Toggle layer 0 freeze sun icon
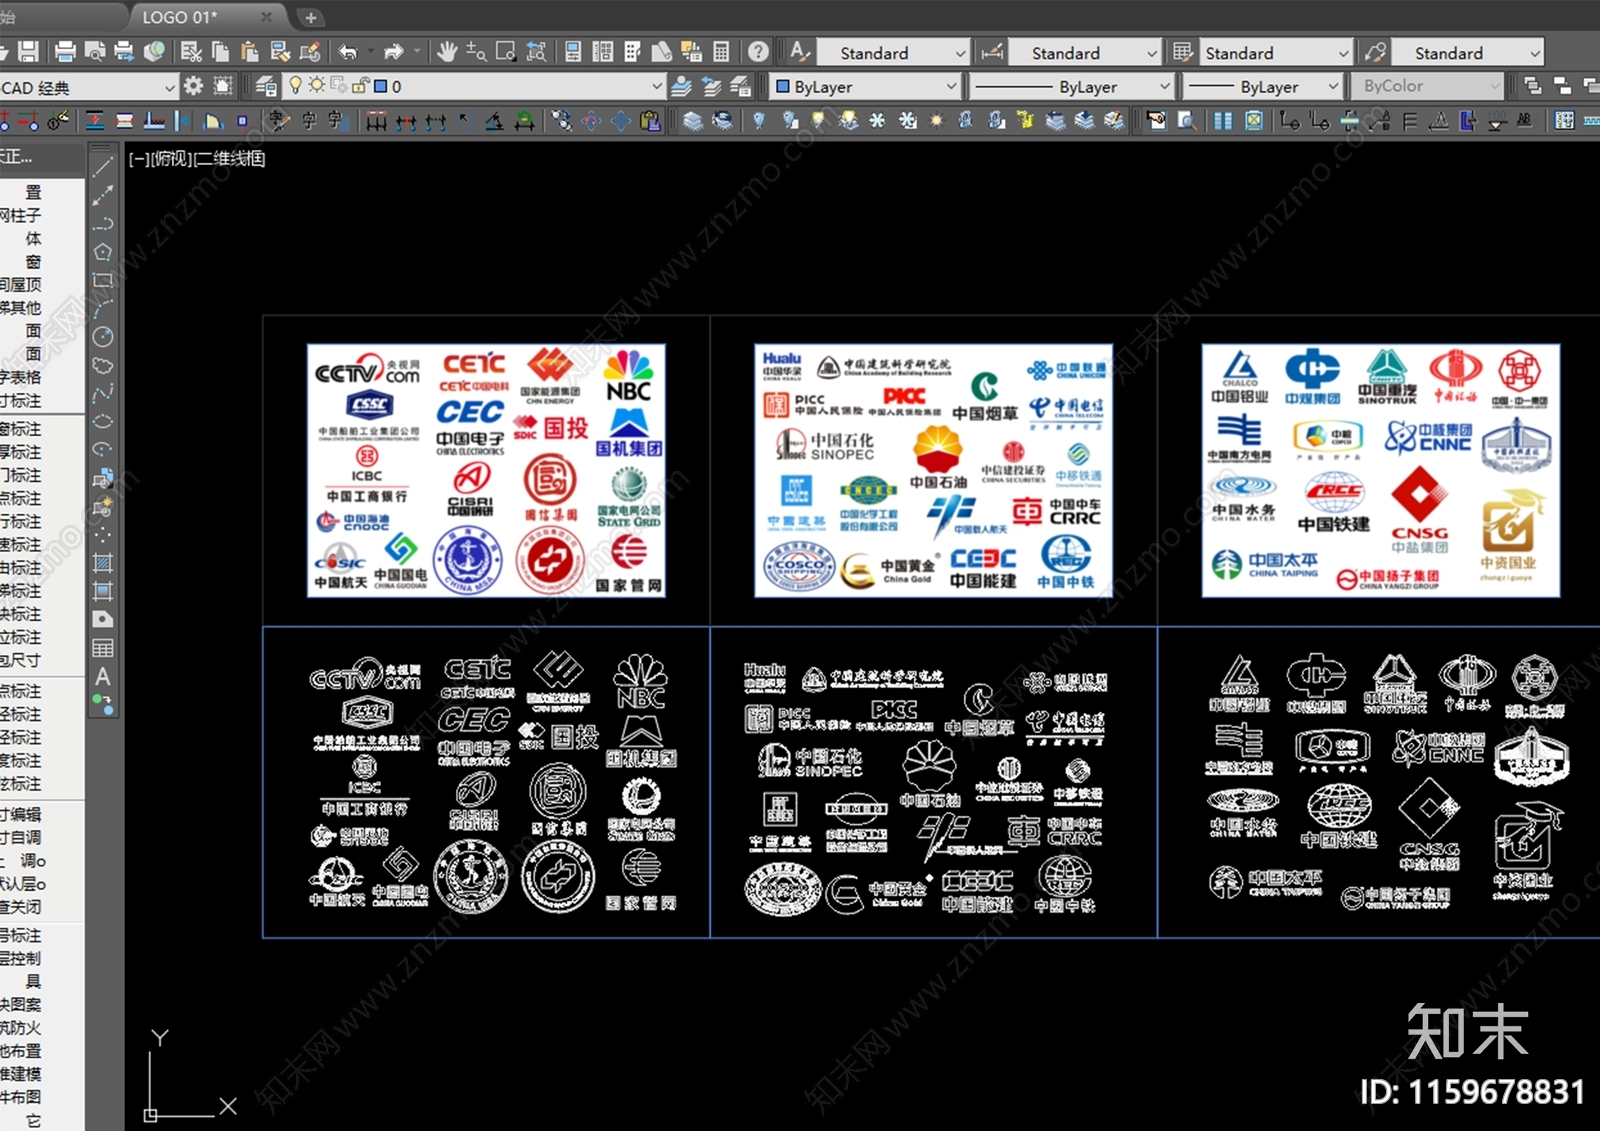 [316, 86]
